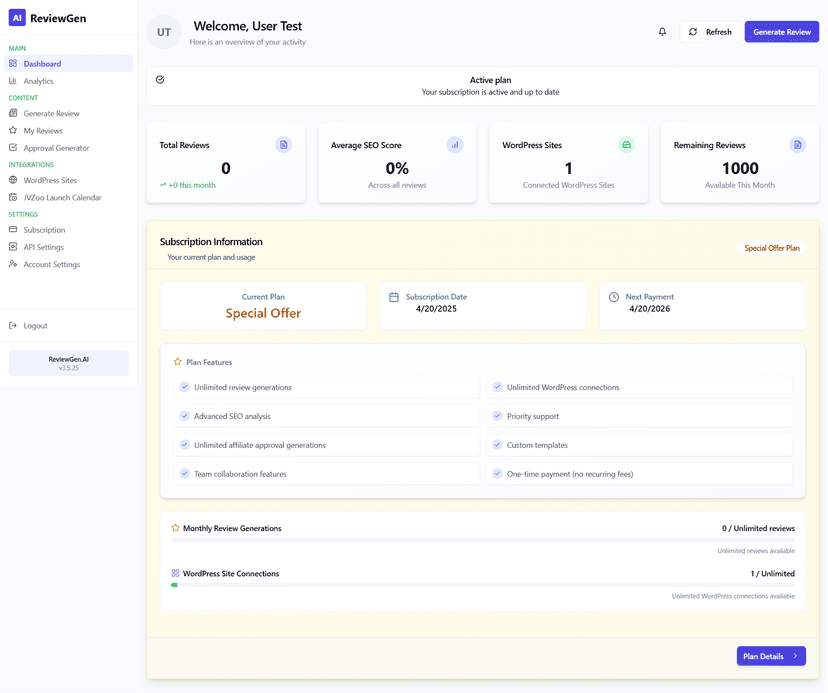Refresh the dashboard data

710,32
